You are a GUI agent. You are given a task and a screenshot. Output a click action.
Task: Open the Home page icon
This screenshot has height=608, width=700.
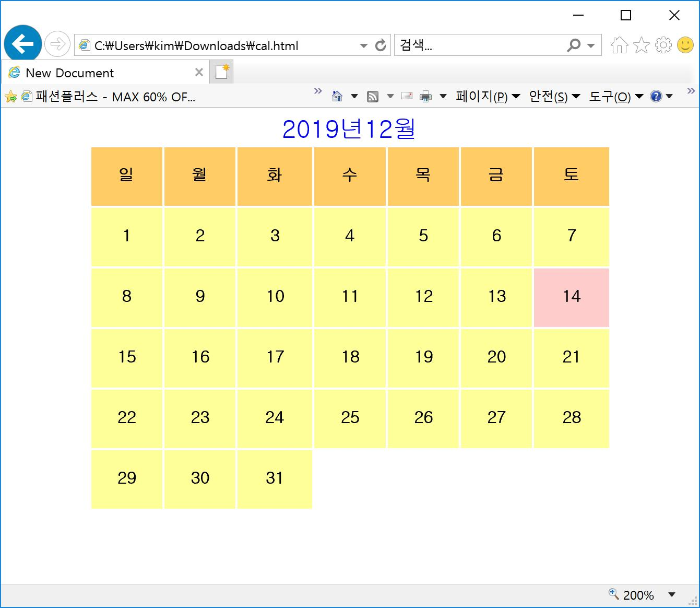(x=619, y=45)
